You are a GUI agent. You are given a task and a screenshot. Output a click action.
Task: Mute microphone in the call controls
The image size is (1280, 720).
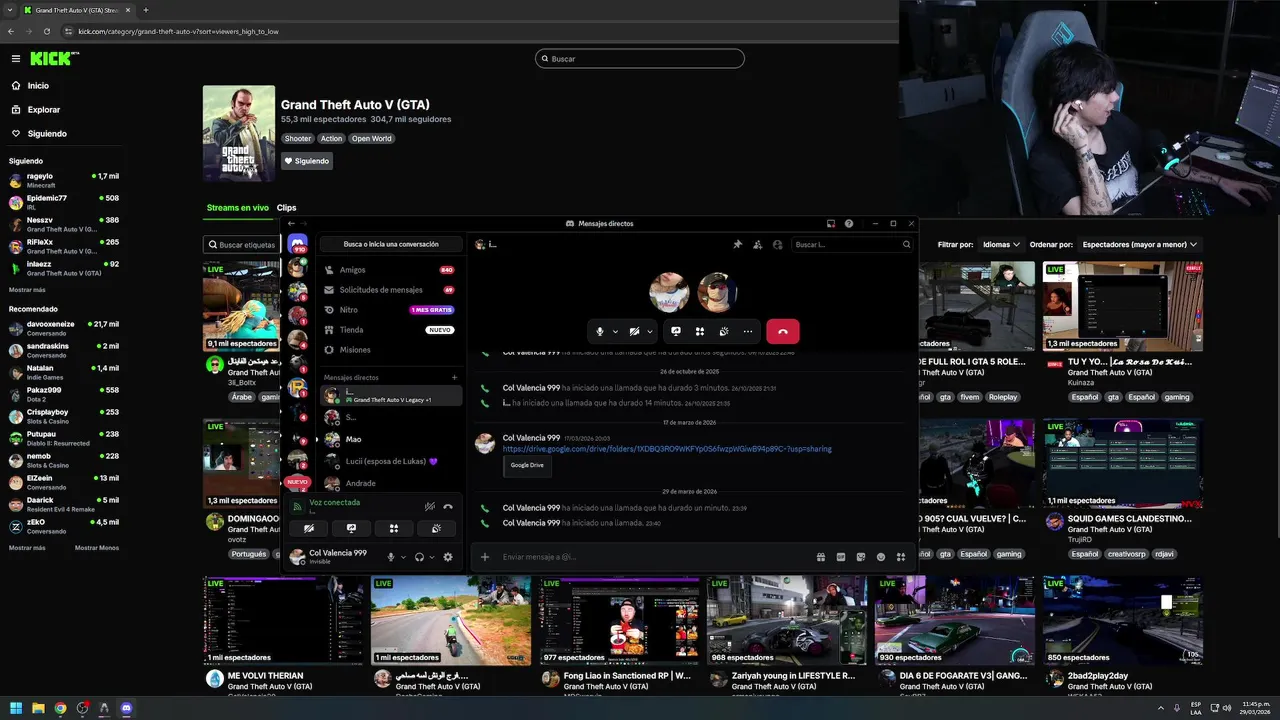tap(600, 331)
